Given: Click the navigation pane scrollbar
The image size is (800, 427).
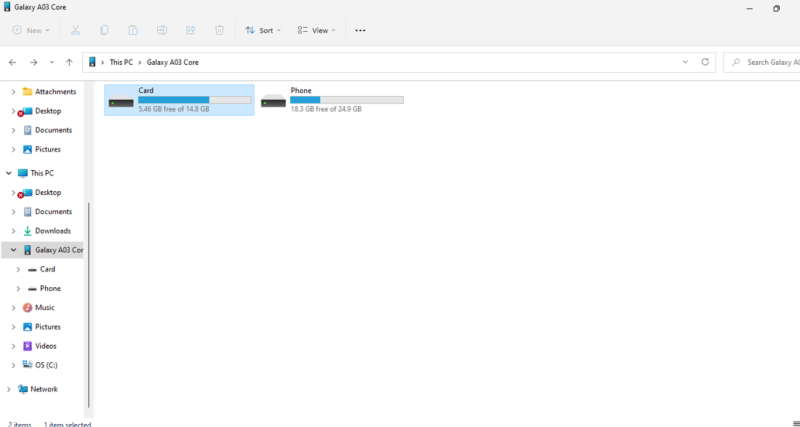Looking at the screenshot, I should point(89,305).
